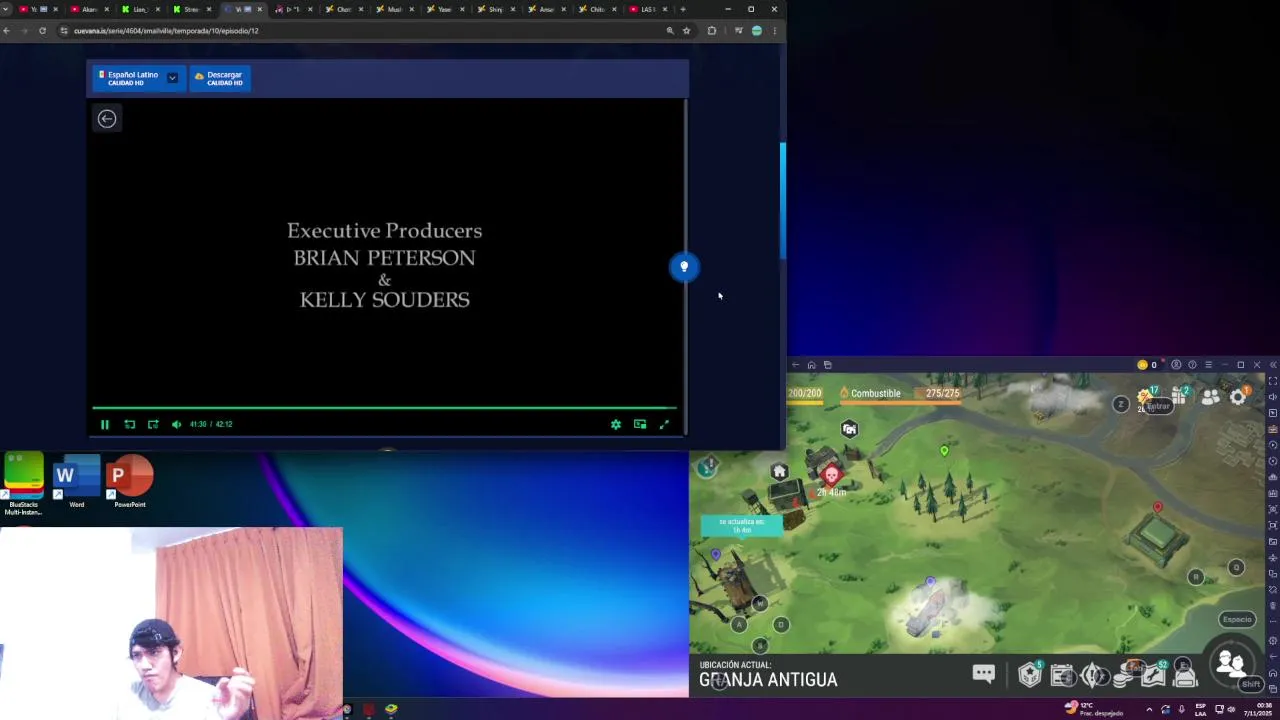The image size is (1280, 720).
Task: Open the BlueStacks help icon
Action: 1192,365
